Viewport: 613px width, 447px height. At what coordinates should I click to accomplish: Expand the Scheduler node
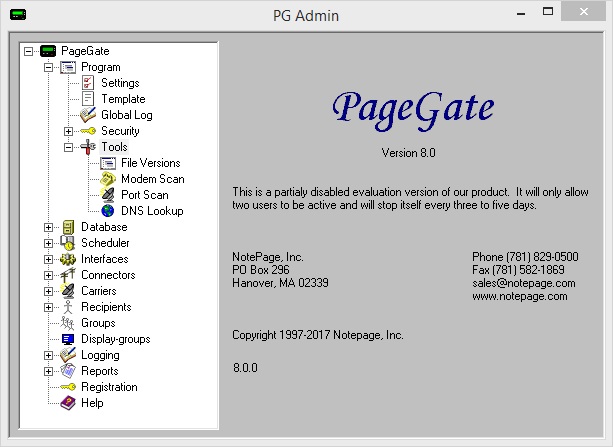(x=48, y=243)
